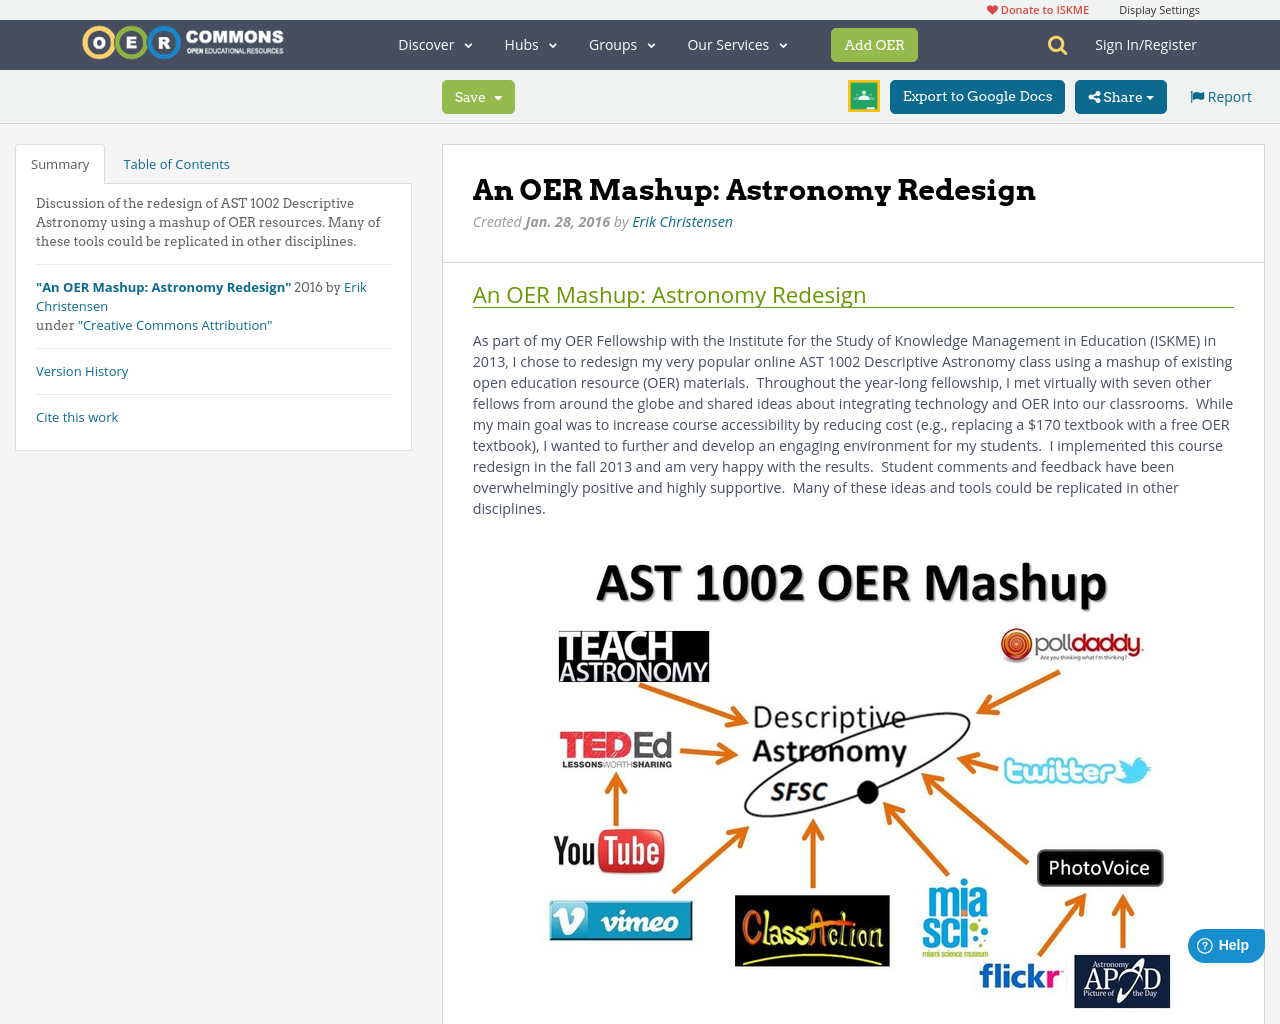Open Erik Christensen's author profile
Viewport: 1280px width, 1024px height.
[682, 220]
